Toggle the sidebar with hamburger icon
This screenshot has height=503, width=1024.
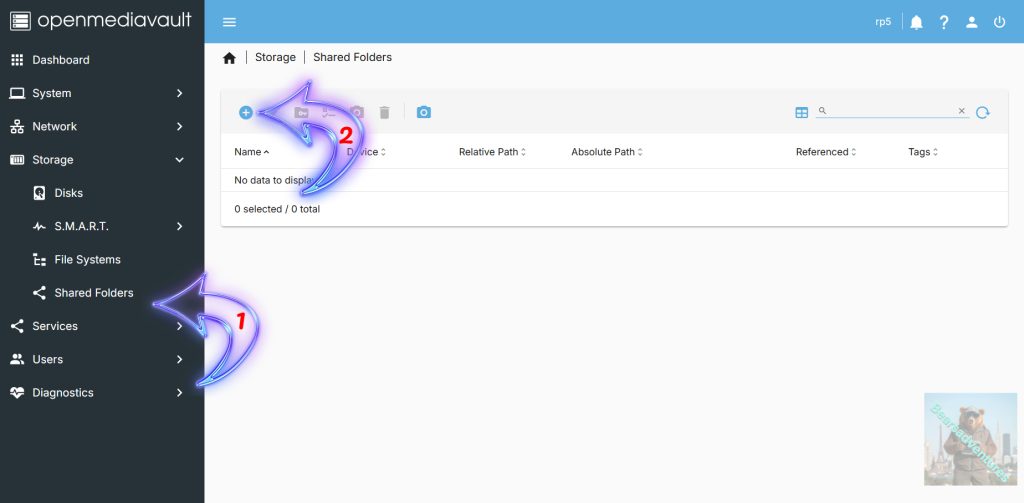pos(230,22)
